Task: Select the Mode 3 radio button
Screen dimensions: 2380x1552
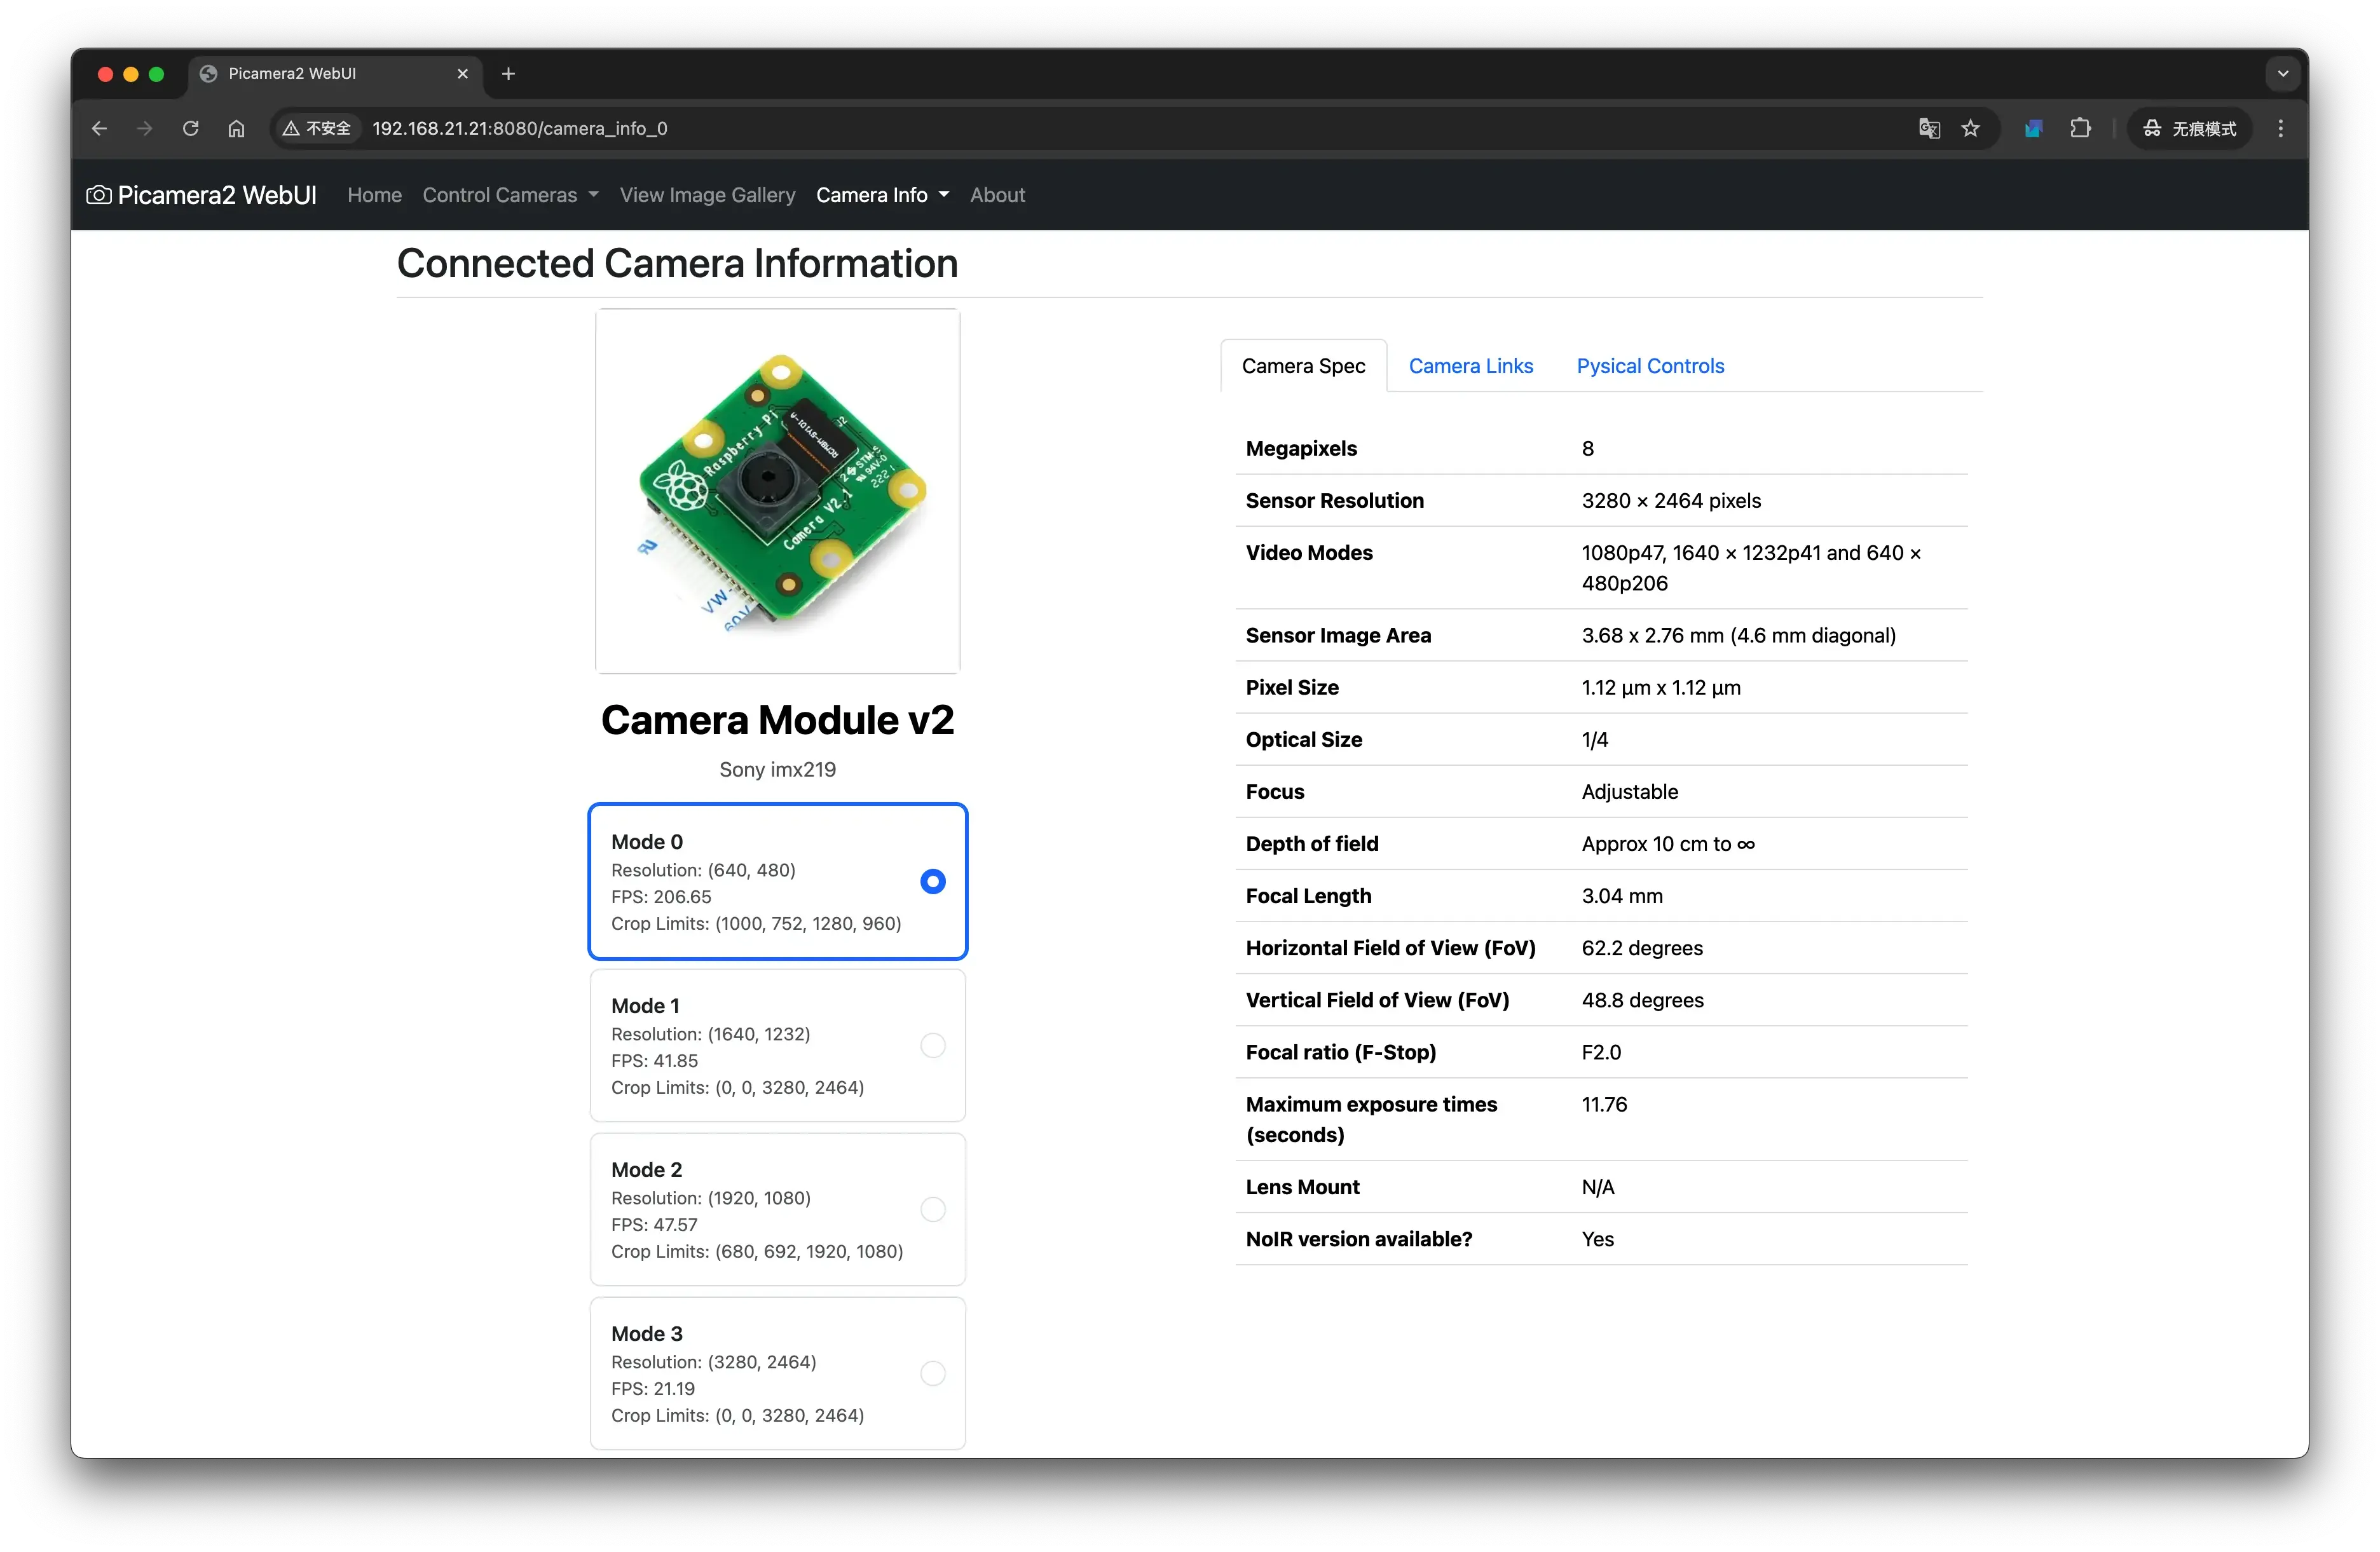Action: point(932,1373)
